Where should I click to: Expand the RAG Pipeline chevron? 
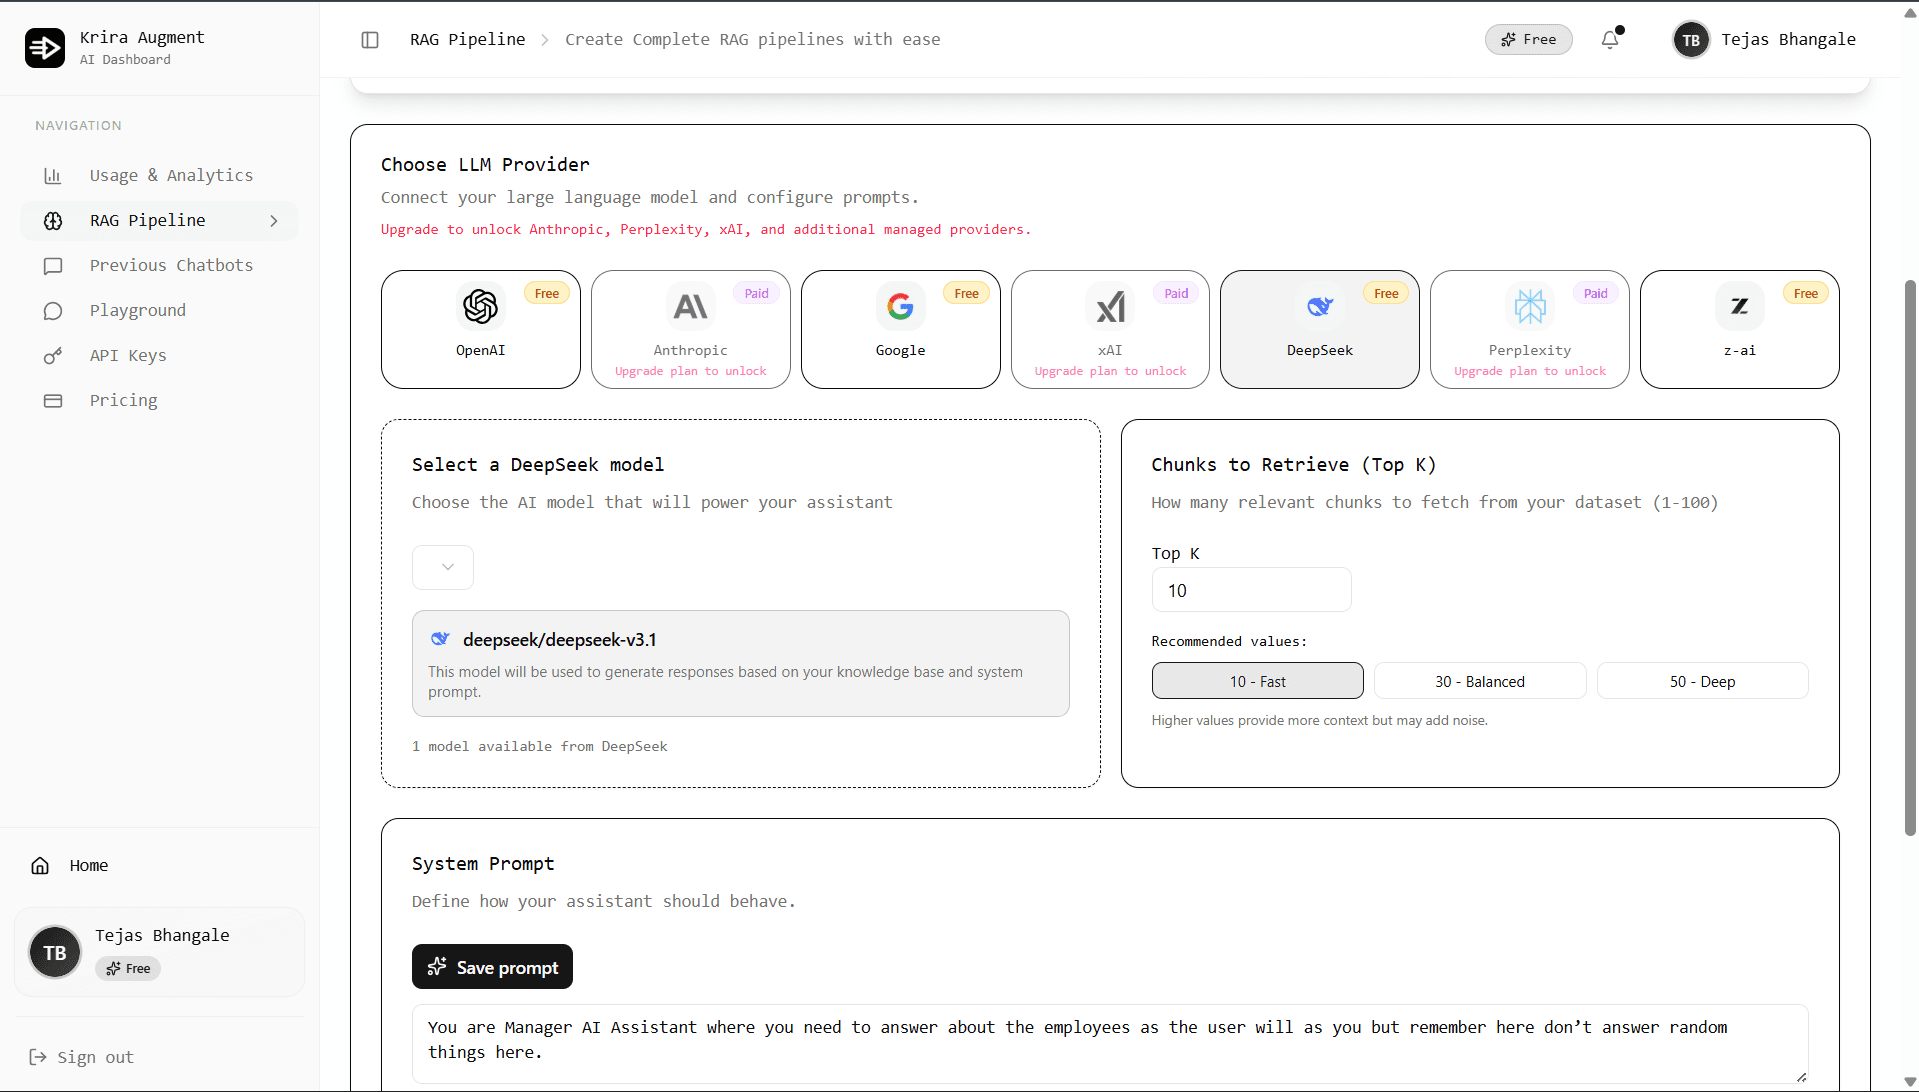click(274, 221)
